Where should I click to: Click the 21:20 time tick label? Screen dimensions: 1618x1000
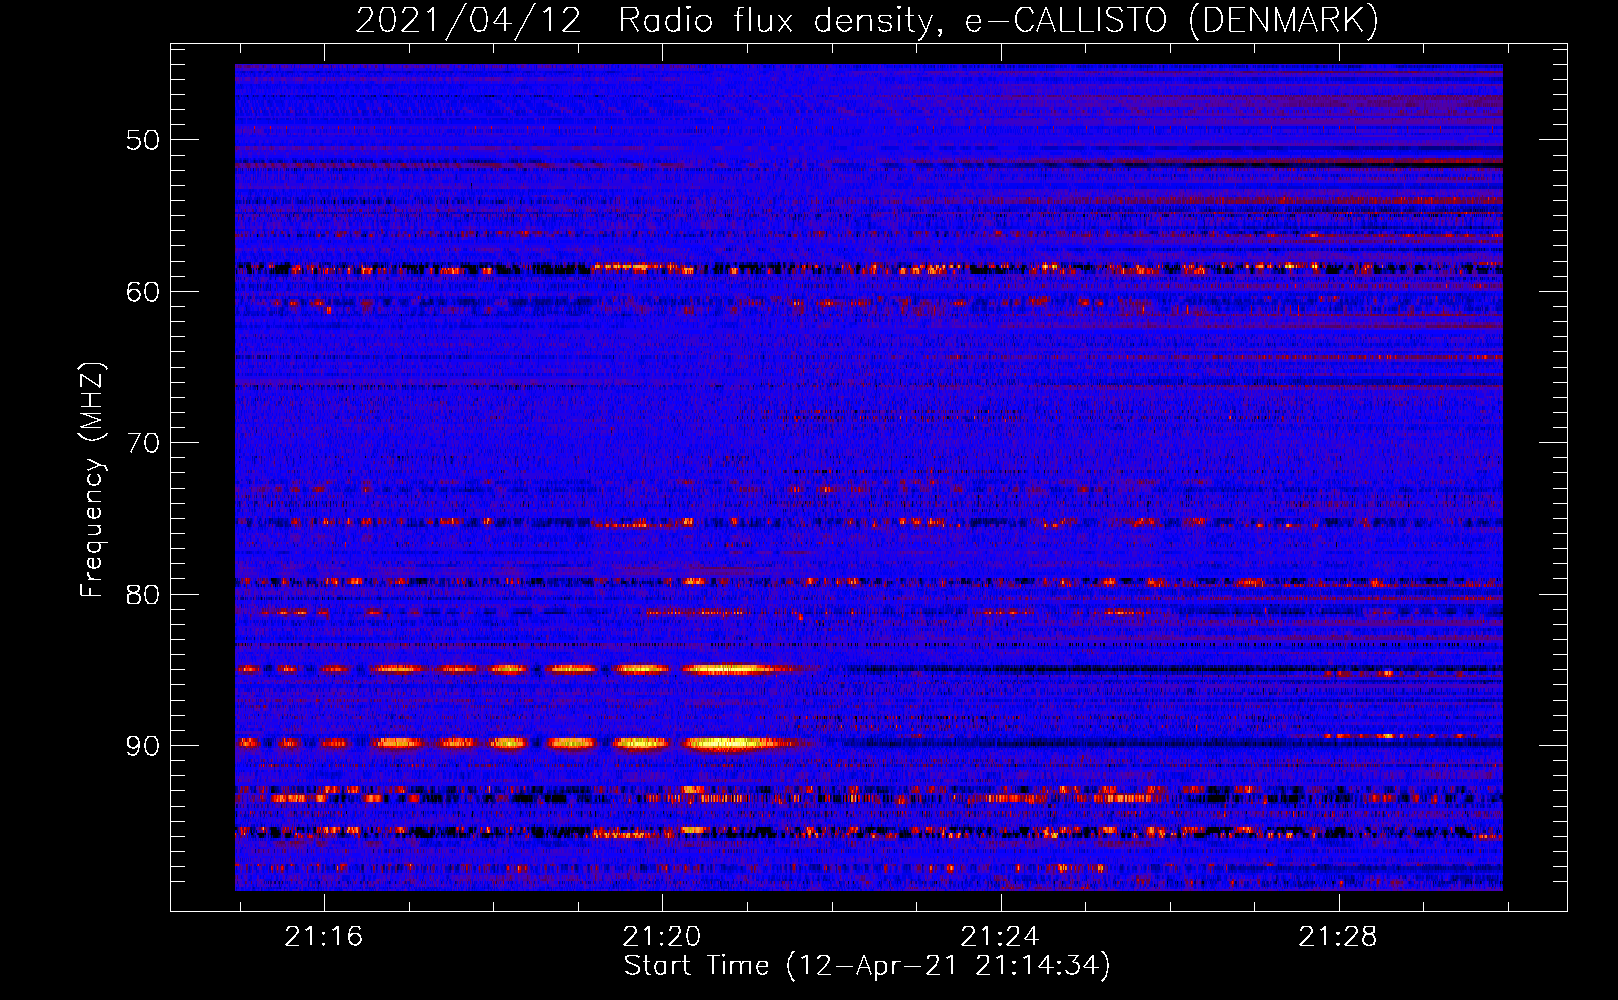click(662, 937)
